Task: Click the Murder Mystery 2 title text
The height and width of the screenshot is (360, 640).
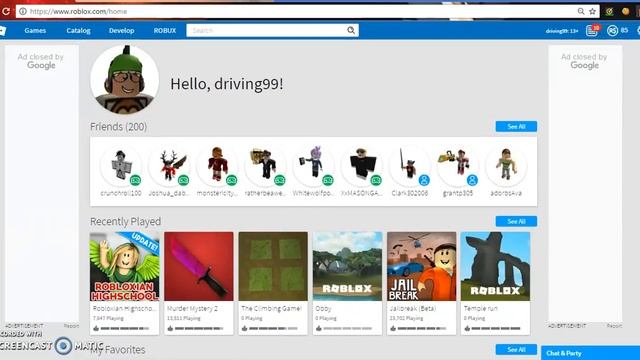Action: [x=192, y=309]
